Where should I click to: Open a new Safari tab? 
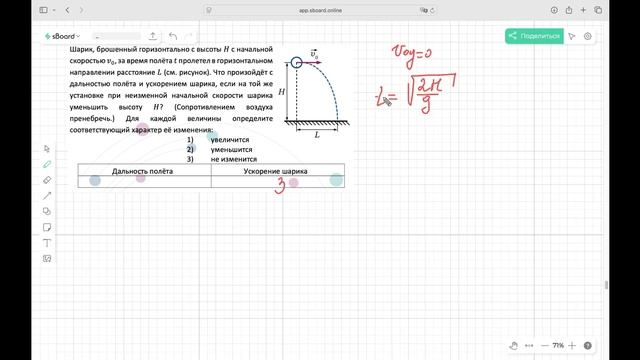(x=583, y=10)
